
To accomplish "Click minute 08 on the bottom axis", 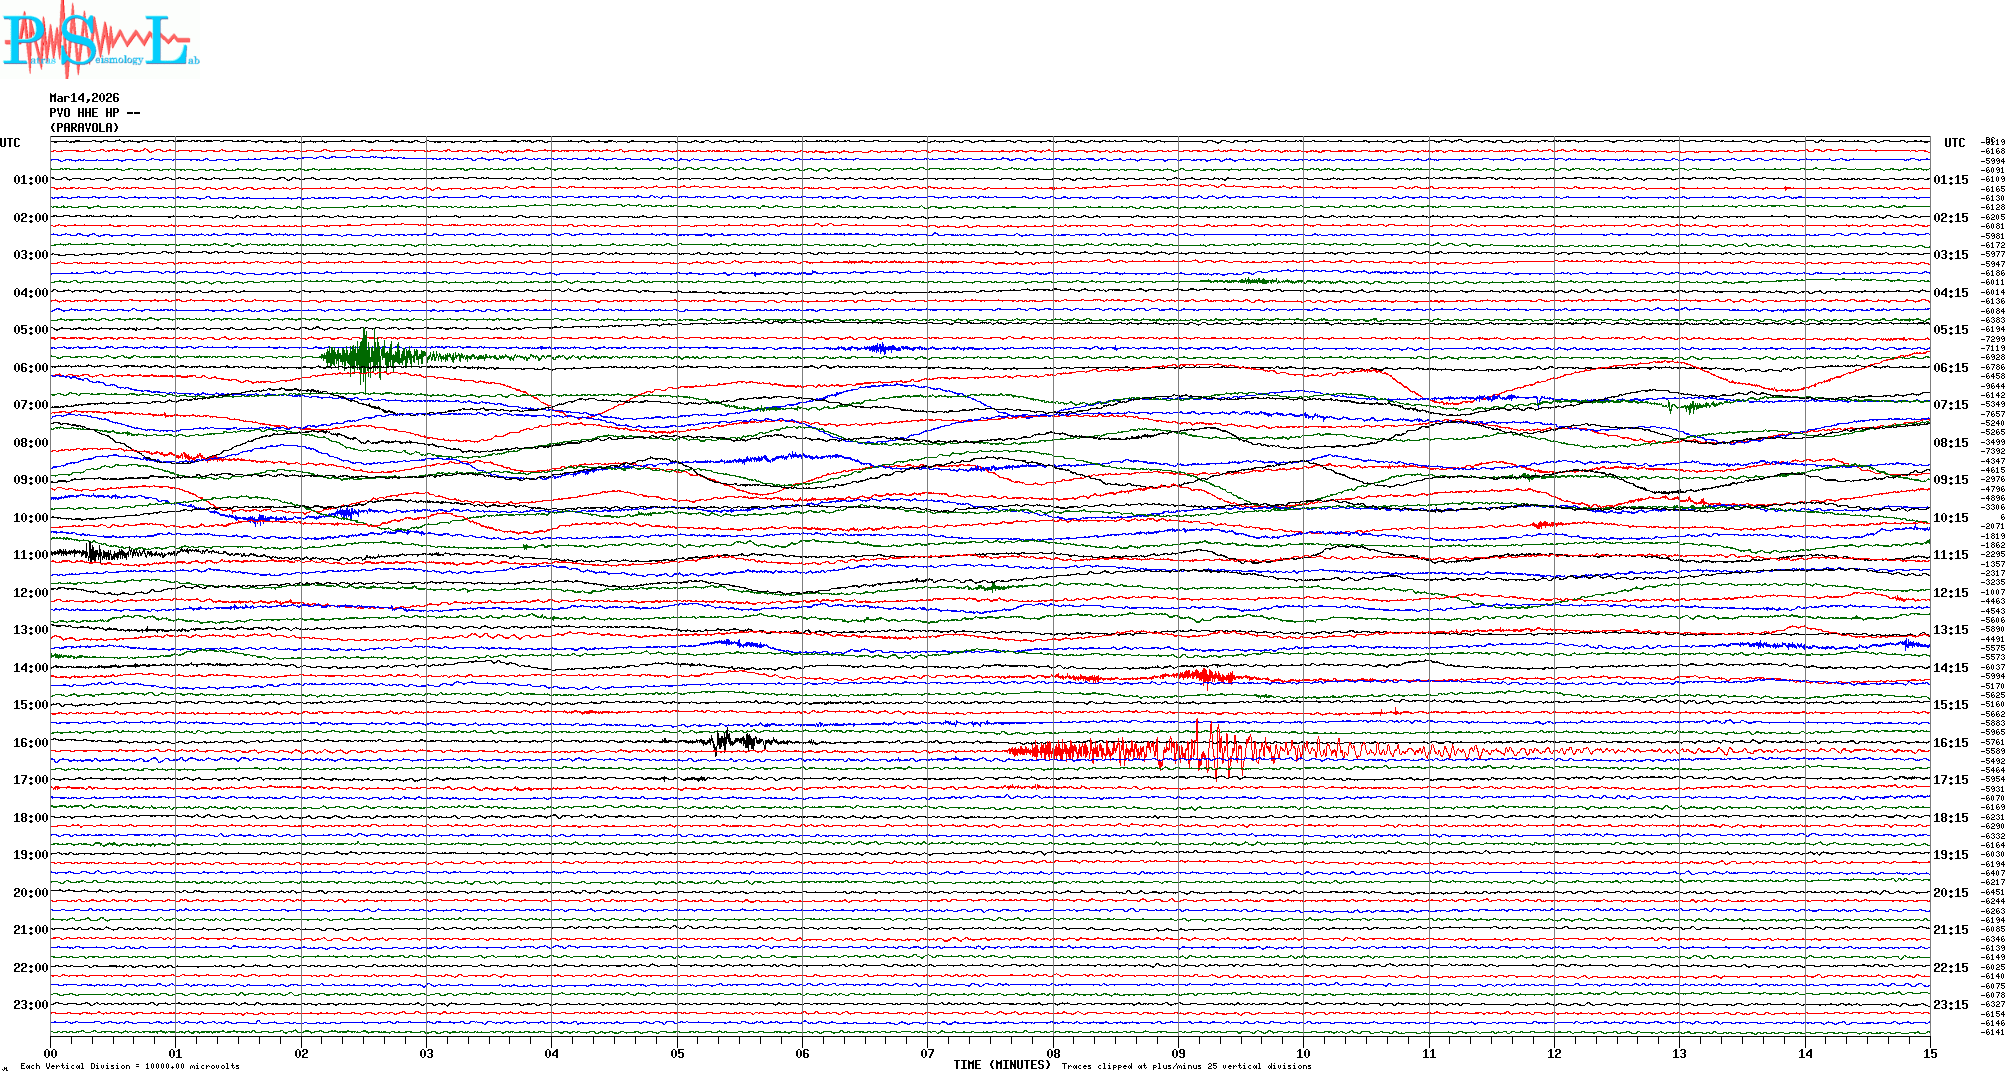I will [x=1053, y=1053].
